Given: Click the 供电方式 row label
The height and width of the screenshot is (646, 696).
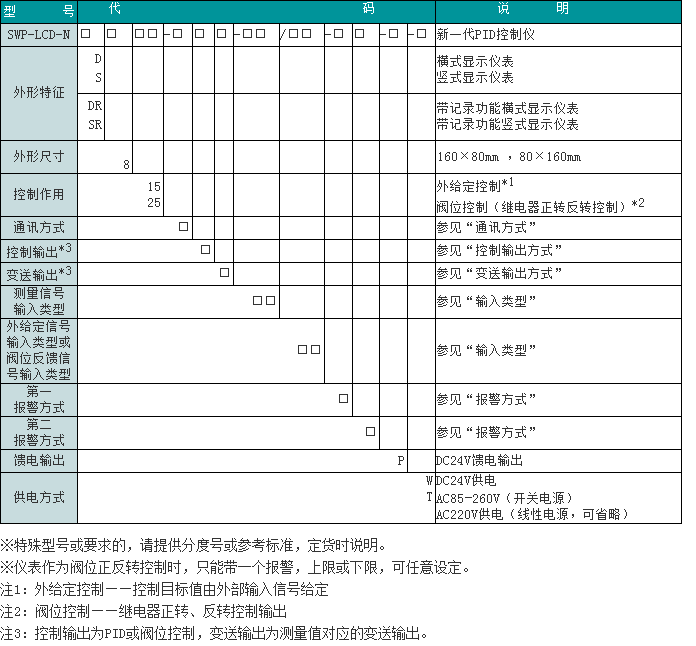Looking at the screenshot, I should [39, 497].
